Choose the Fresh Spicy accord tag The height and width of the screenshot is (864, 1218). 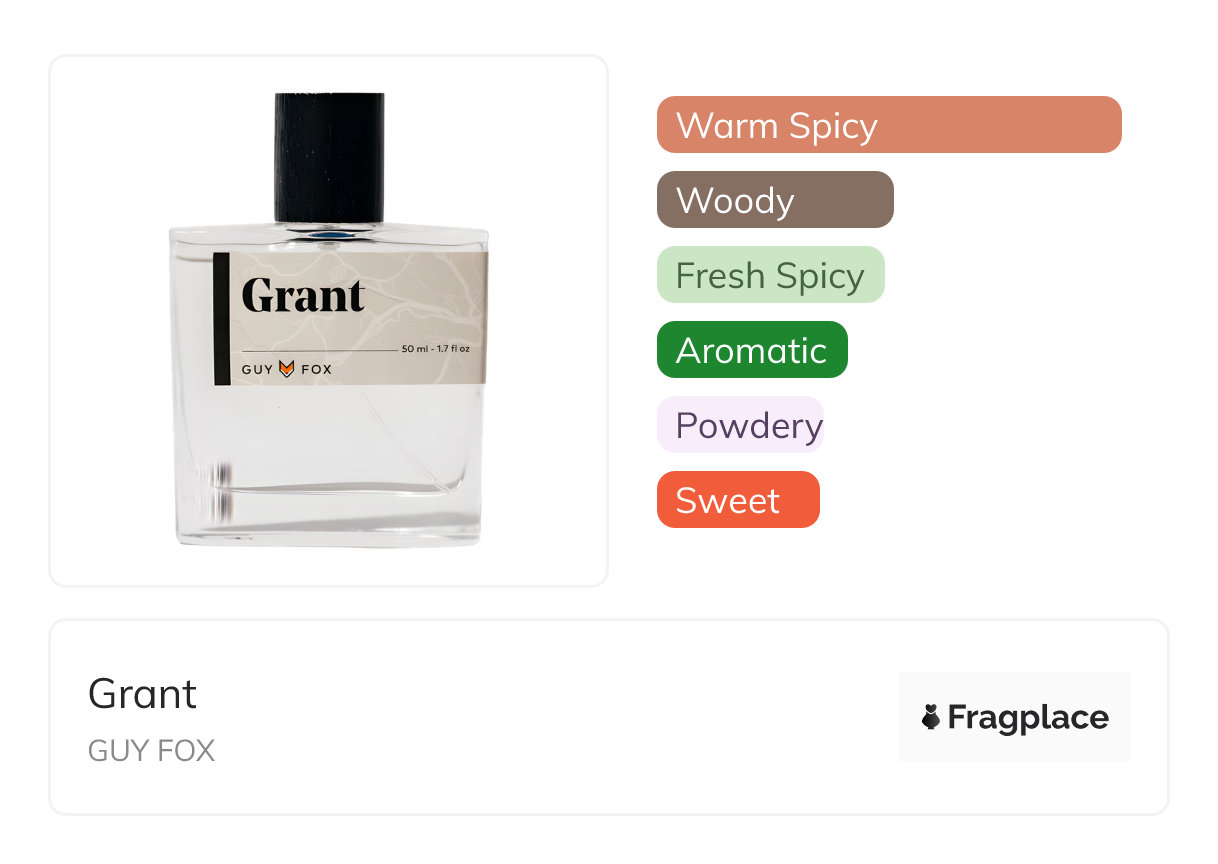771,275
